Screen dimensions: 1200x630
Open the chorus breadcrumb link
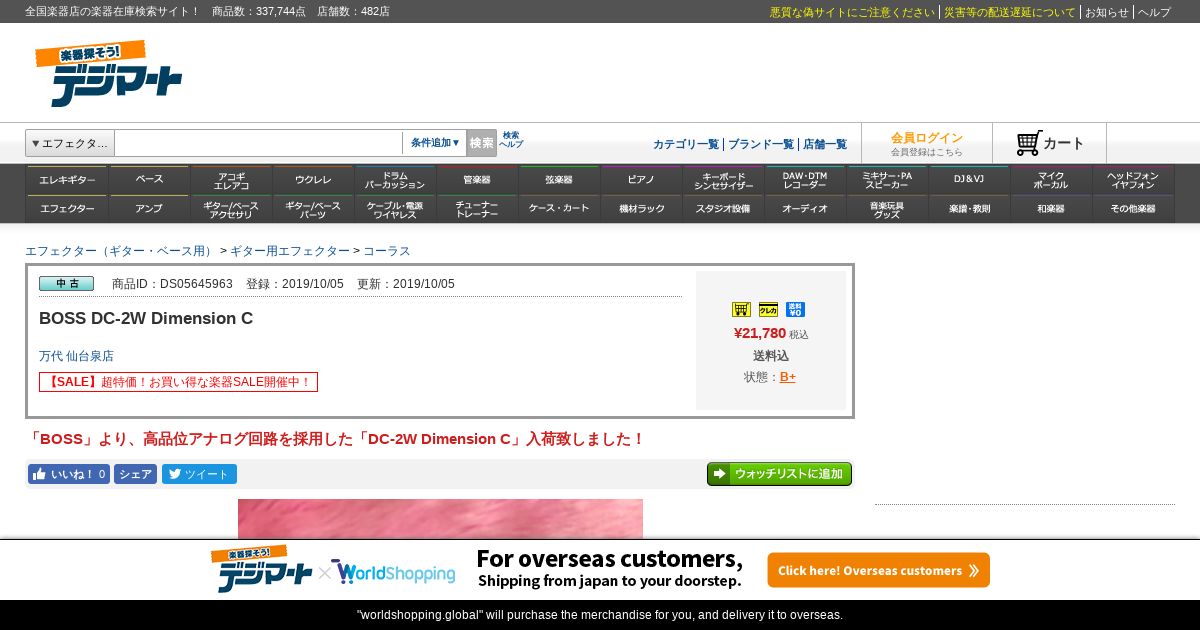[x=387, y=251]
